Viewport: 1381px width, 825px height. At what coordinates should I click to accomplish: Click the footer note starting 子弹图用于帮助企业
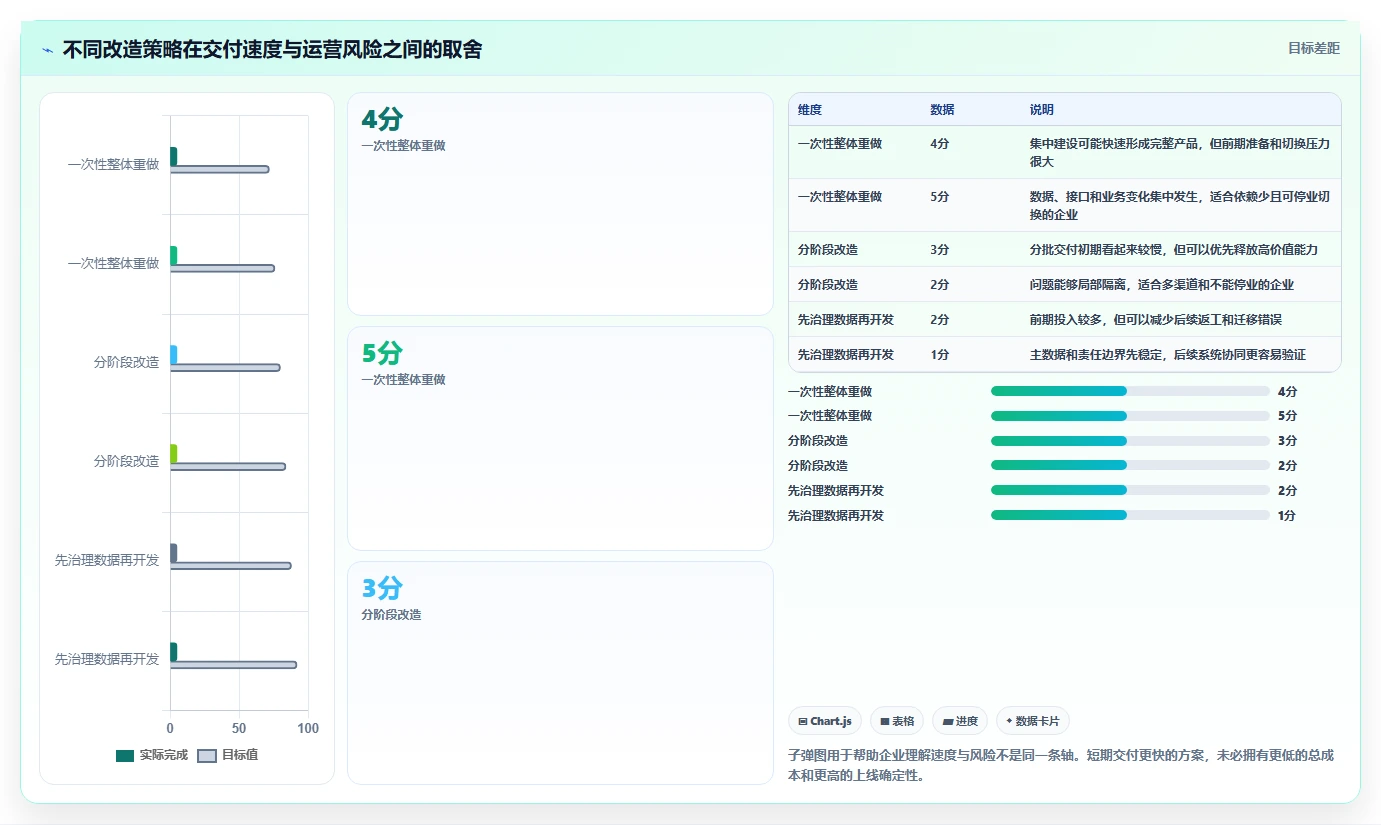[1061, 765]
